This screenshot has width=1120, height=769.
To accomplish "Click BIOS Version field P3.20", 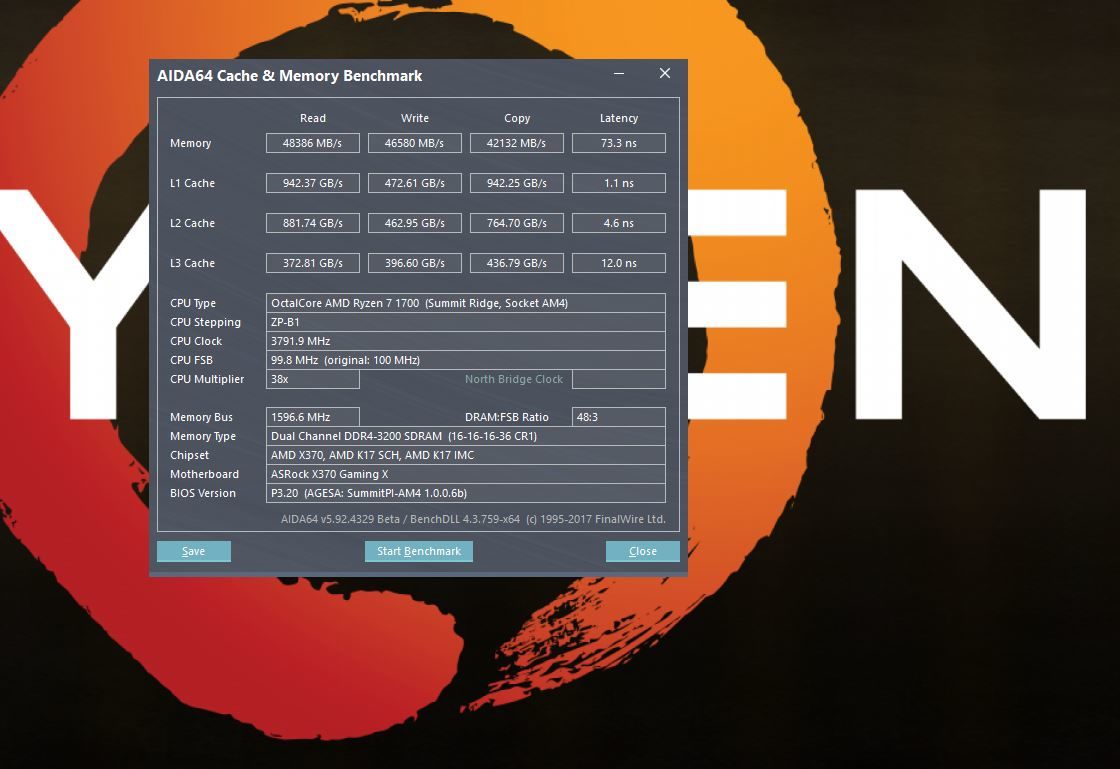I will coord(466,493).
